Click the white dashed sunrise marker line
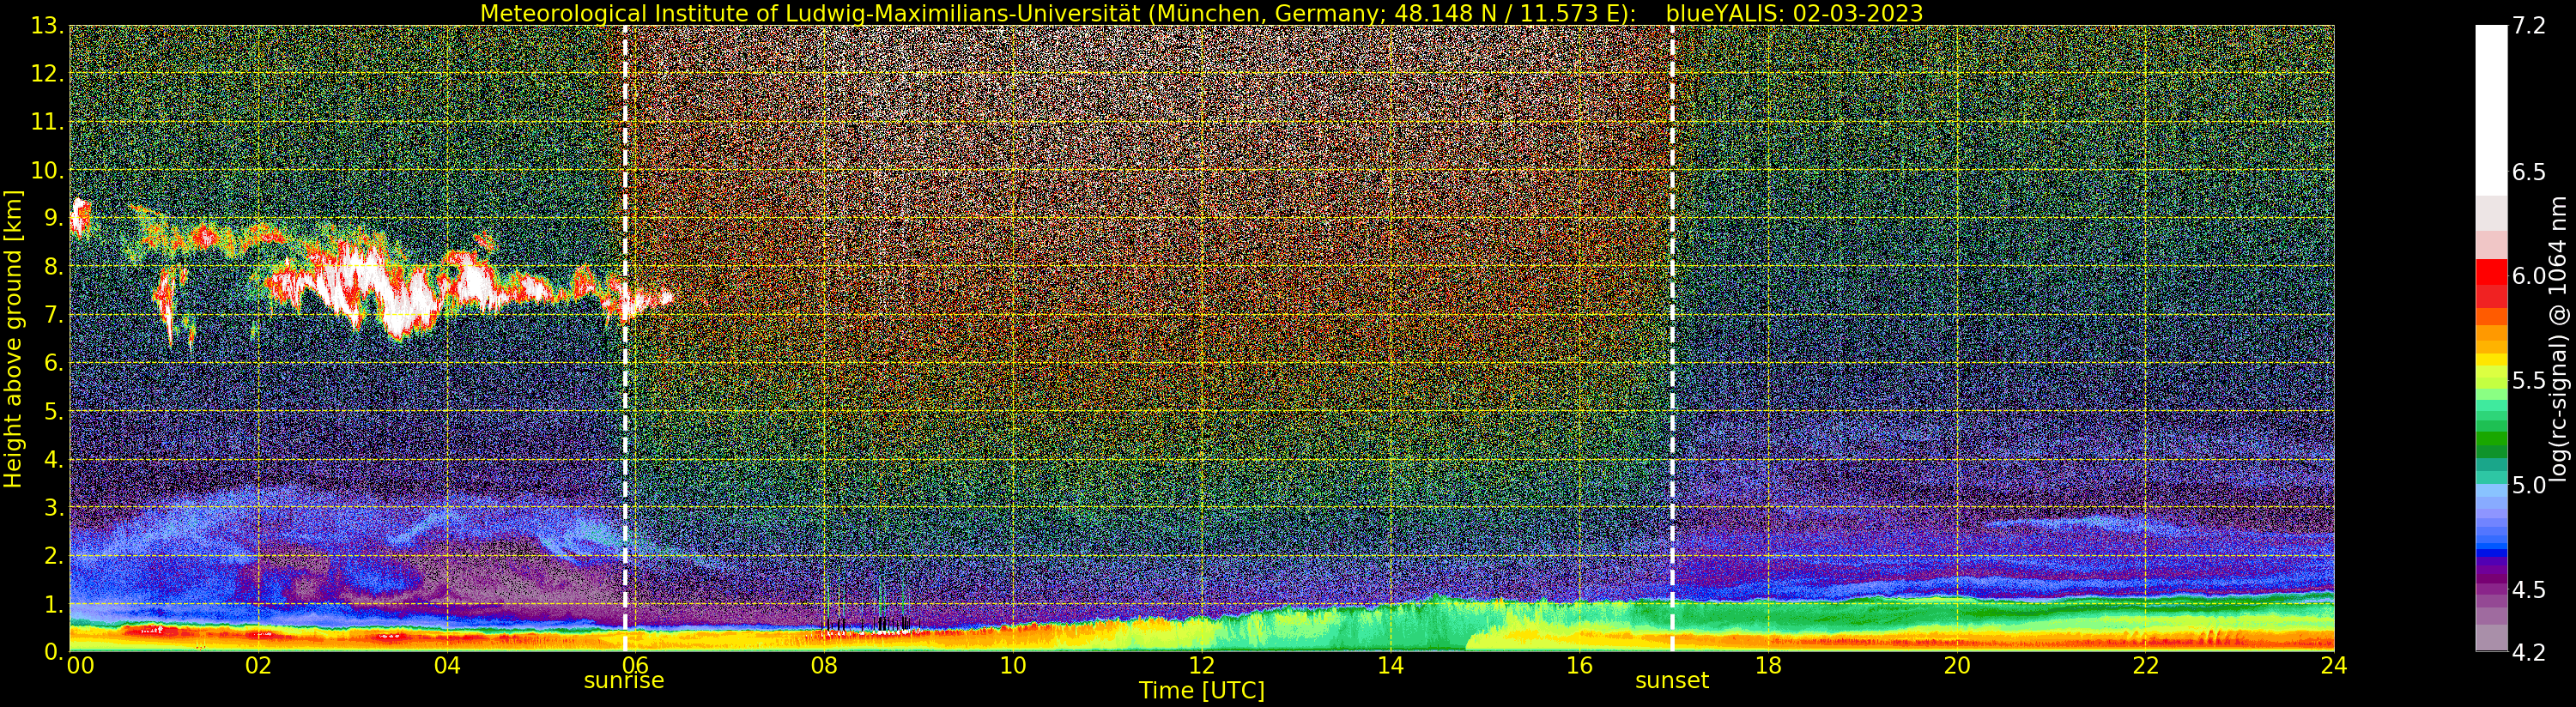Image resolution: width=2576 pixels, height=707 pixels. 625,338
